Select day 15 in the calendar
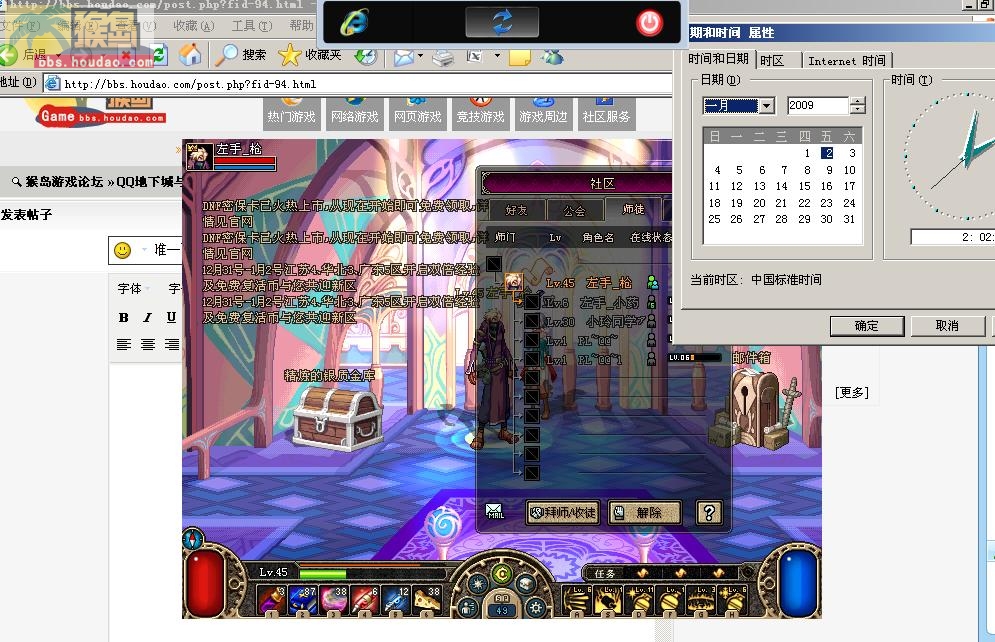Image resolution: width=995 pixels, height=642 pixels. [x=804, y=186]
